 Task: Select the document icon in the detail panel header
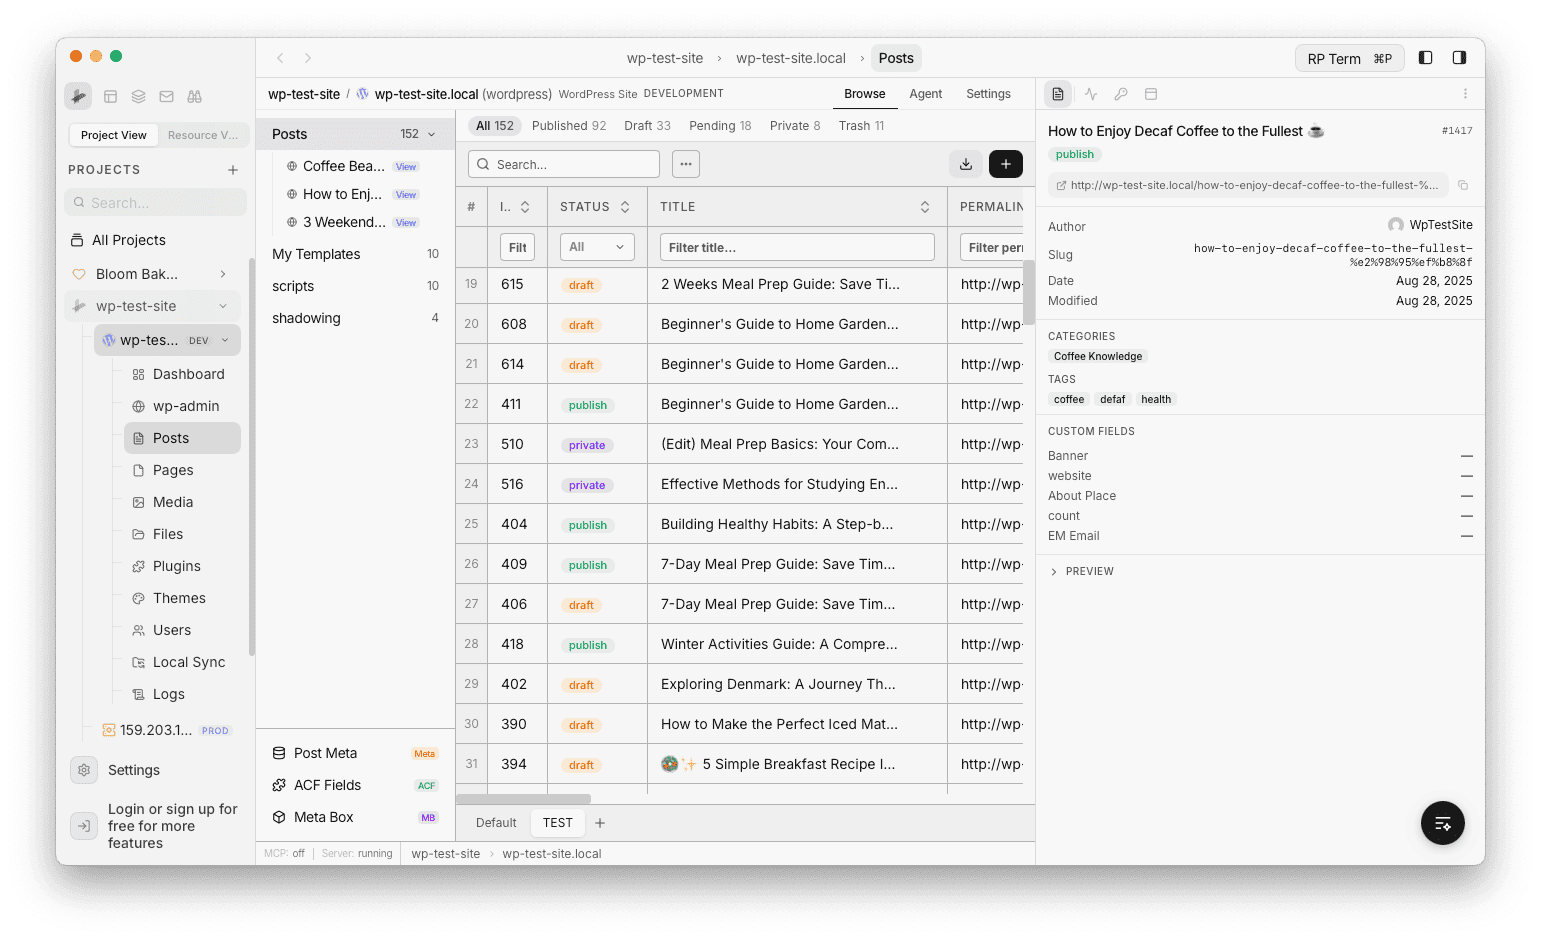point(1058,93)
